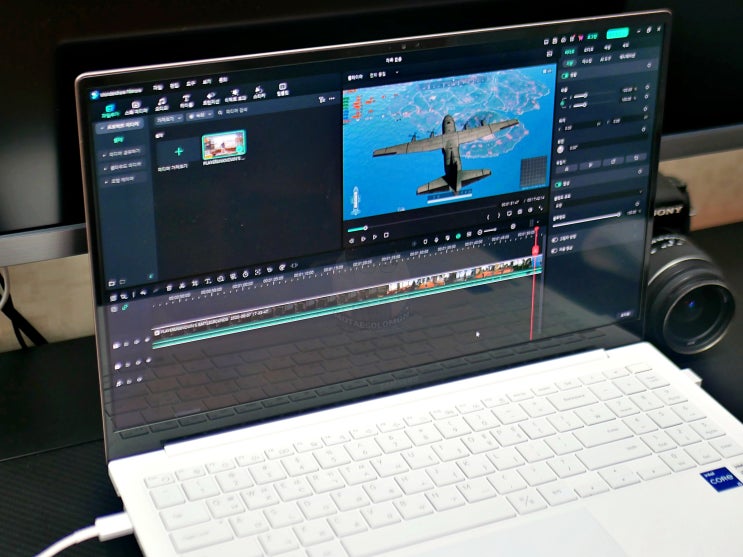Select the green Folder entry in sidebar
743x557 pixels.
click(x=118, y=140)
